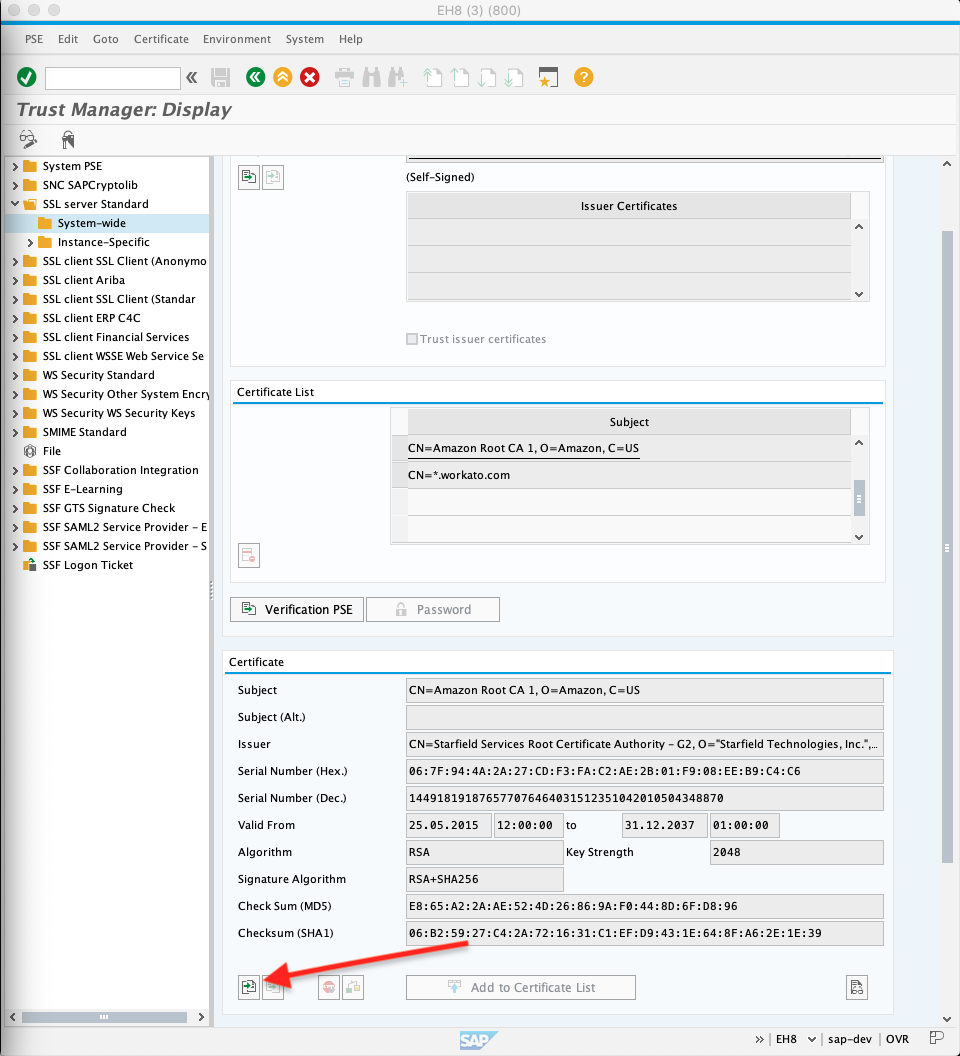Click the red delete certificate icon
The height and width of the screenshot is (1056, 960).
click(328, 987)
